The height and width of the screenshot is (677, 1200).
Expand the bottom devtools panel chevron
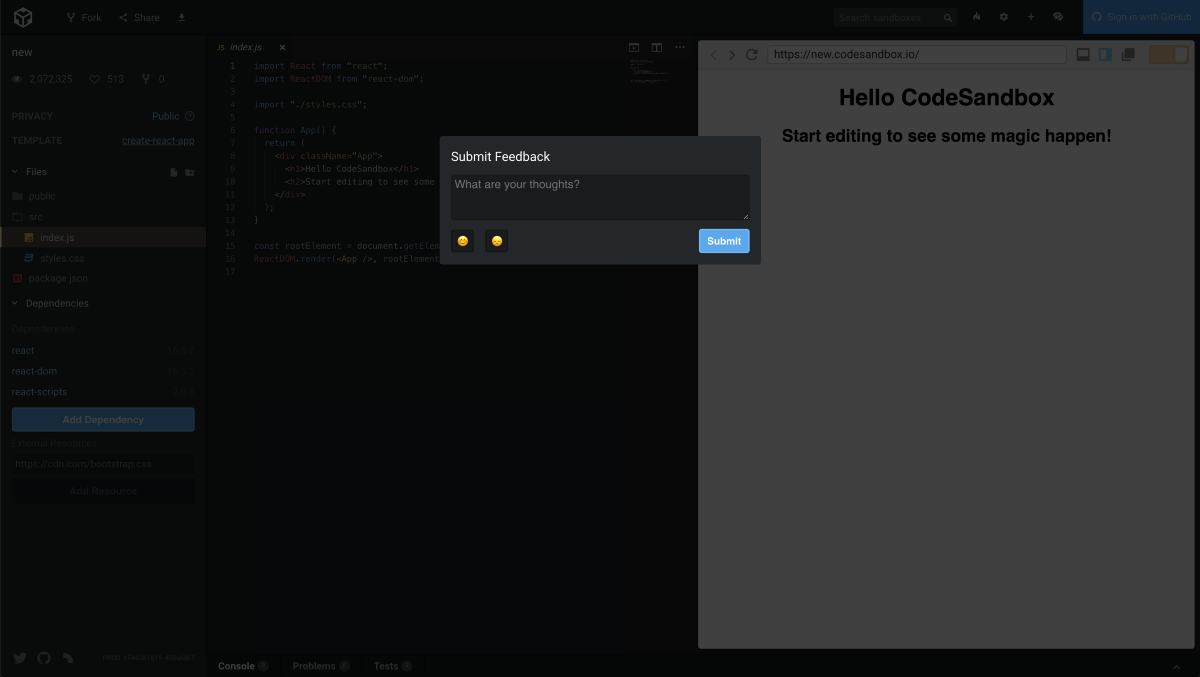pyautogui.click(x=1177, y=666)
